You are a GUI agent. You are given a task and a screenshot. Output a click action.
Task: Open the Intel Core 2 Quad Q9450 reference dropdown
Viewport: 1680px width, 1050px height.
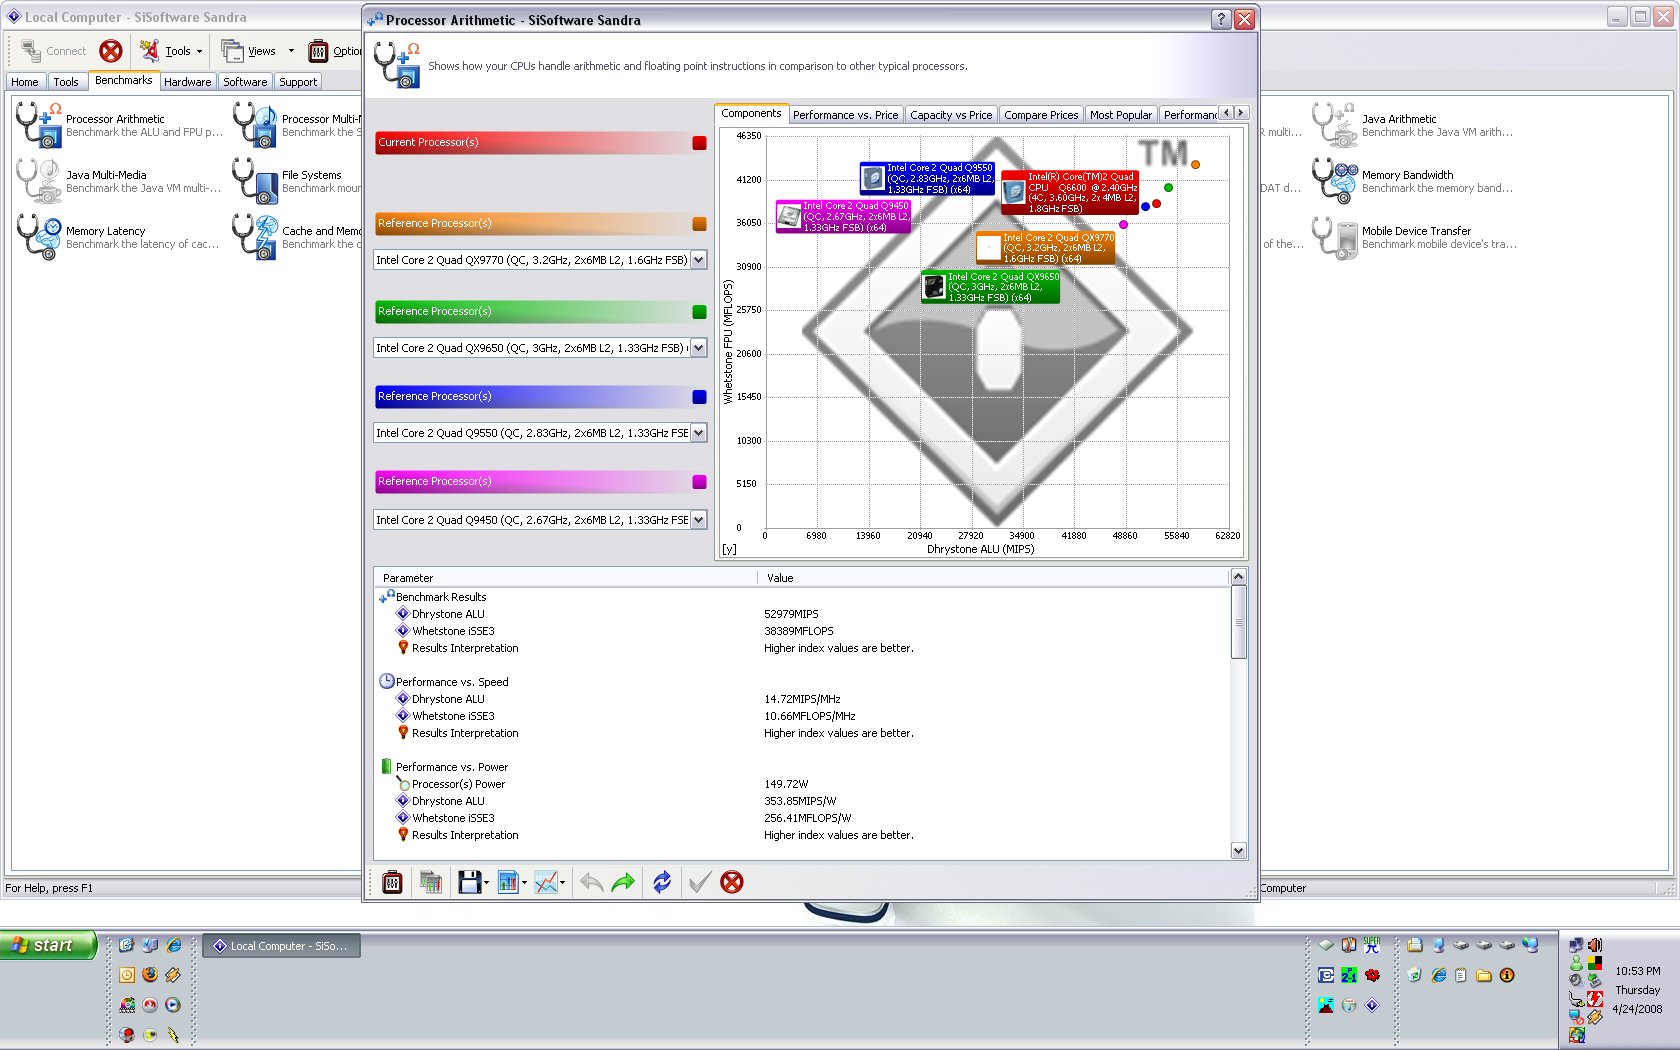coord(699,520)
